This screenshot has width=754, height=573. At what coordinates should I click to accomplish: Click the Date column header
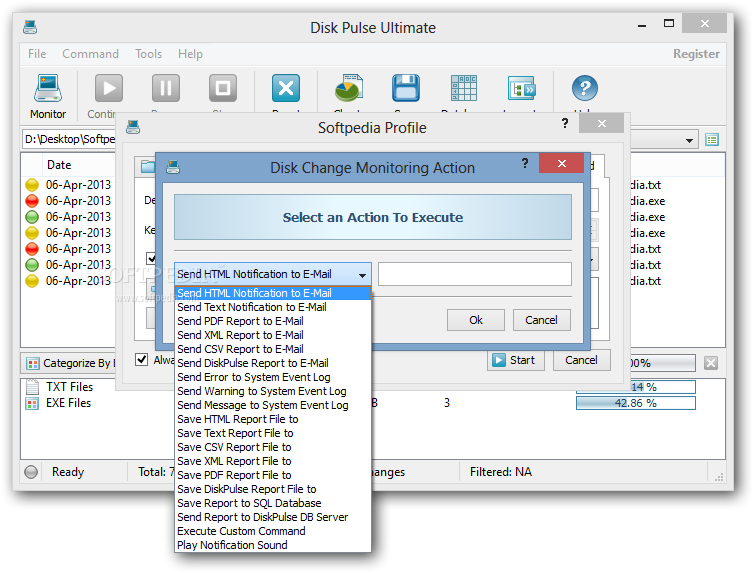point(59,165)
